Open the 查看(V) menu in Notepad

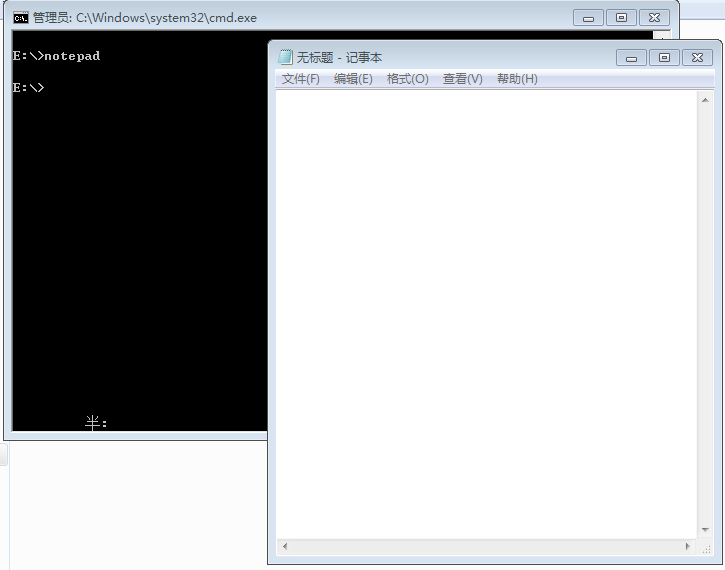pos(462,79)
